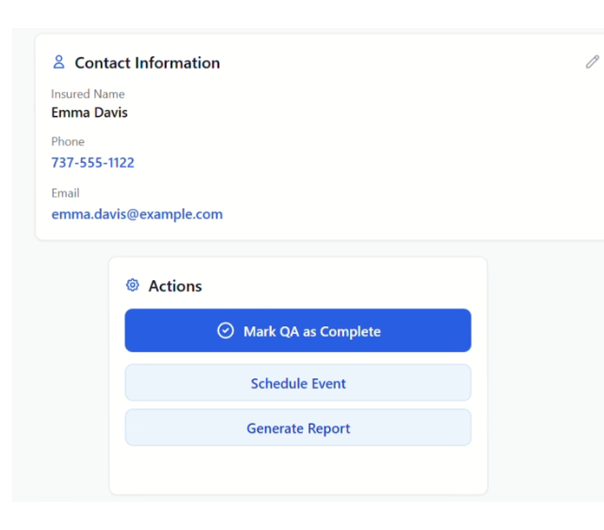Click the Insured Name field label
This screenshot has width=604, height=530.
(88, 94)
